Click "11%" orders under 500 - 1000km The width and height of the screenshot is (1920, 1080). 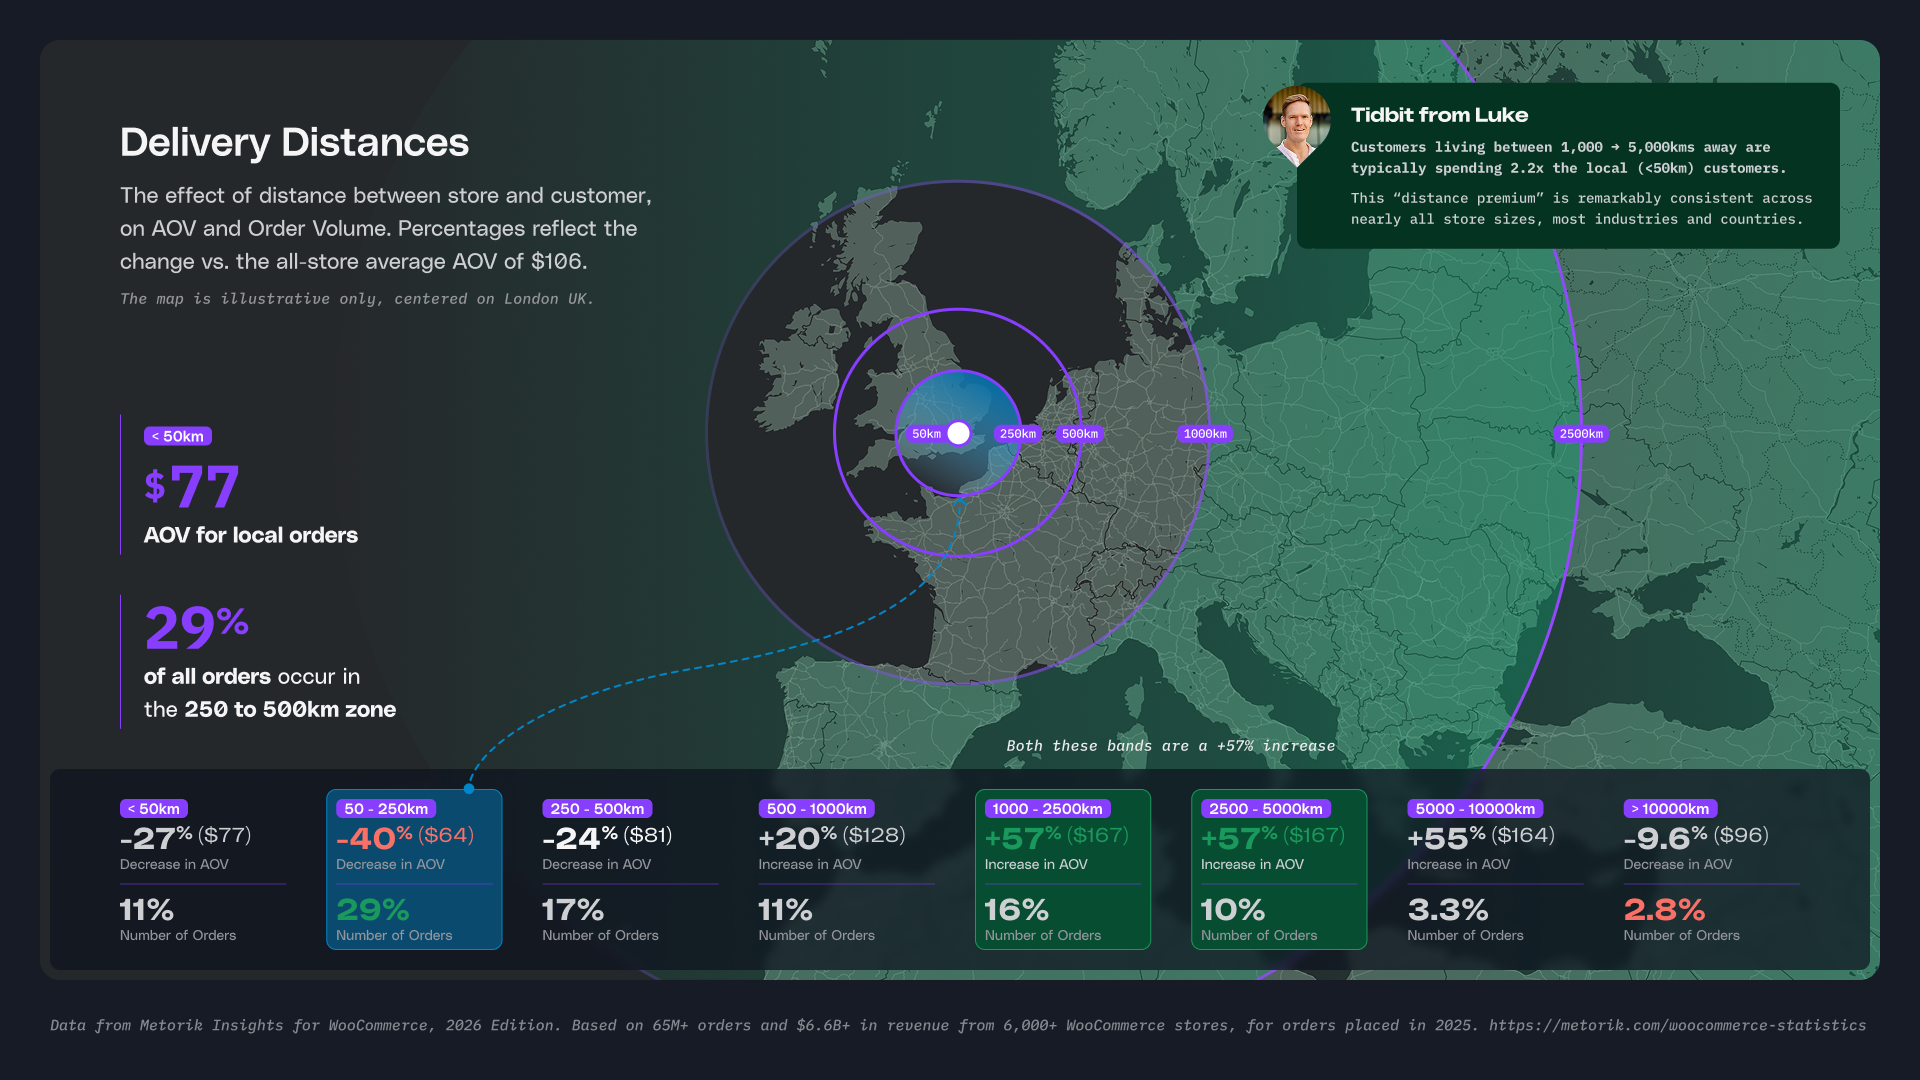[785, 910]
